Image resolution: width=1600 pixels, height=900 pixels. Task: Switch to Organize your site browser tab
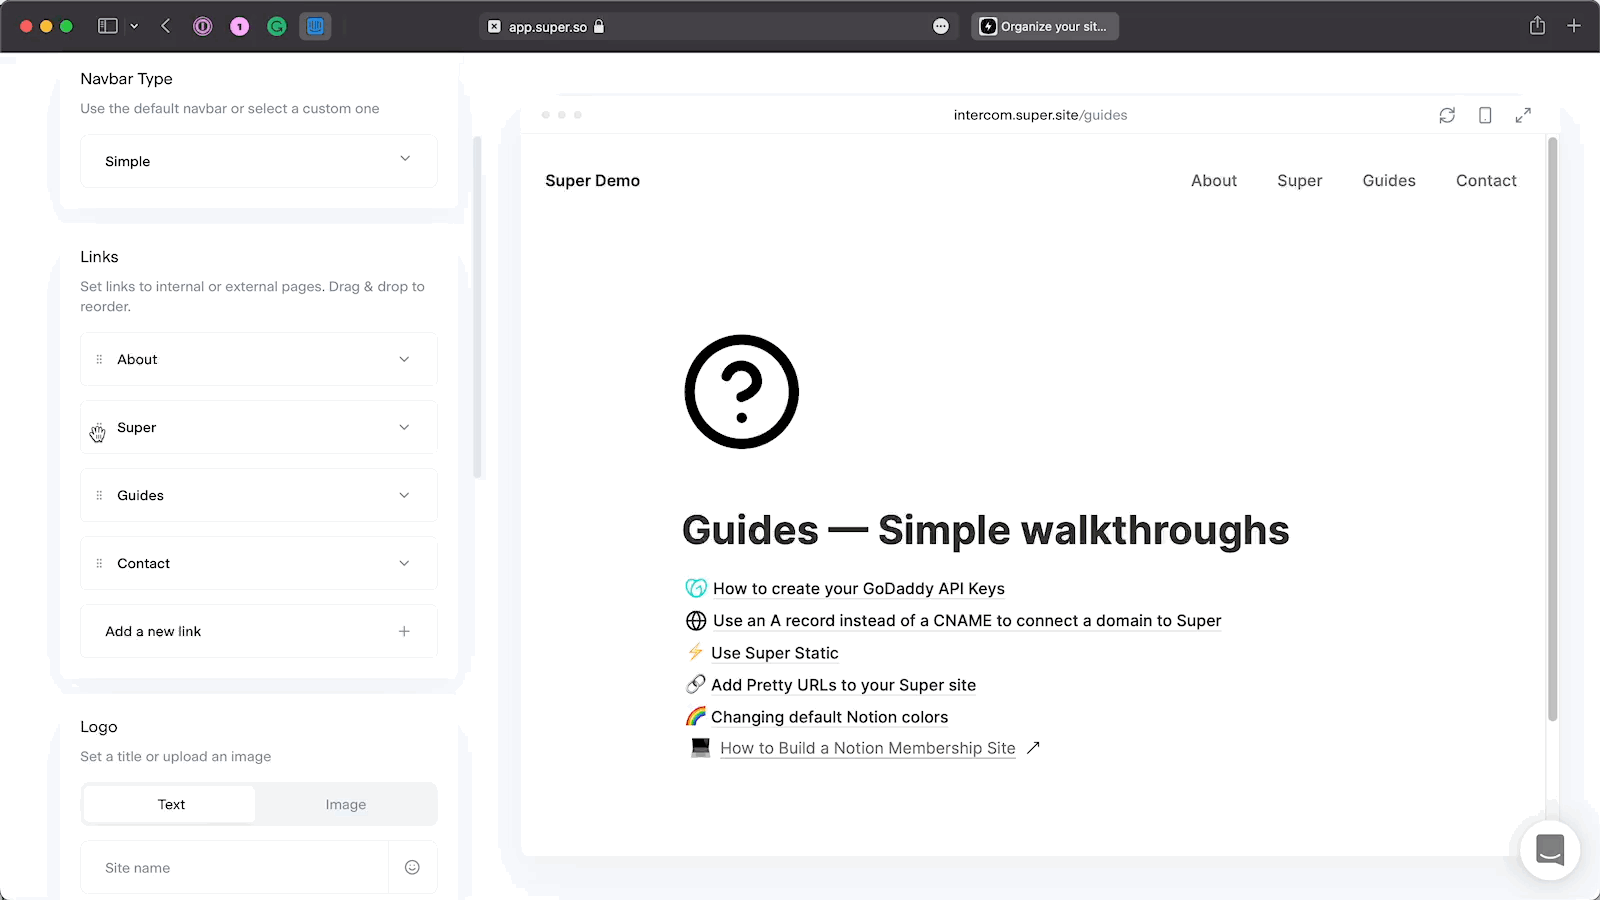click(x=1045, y=27)
